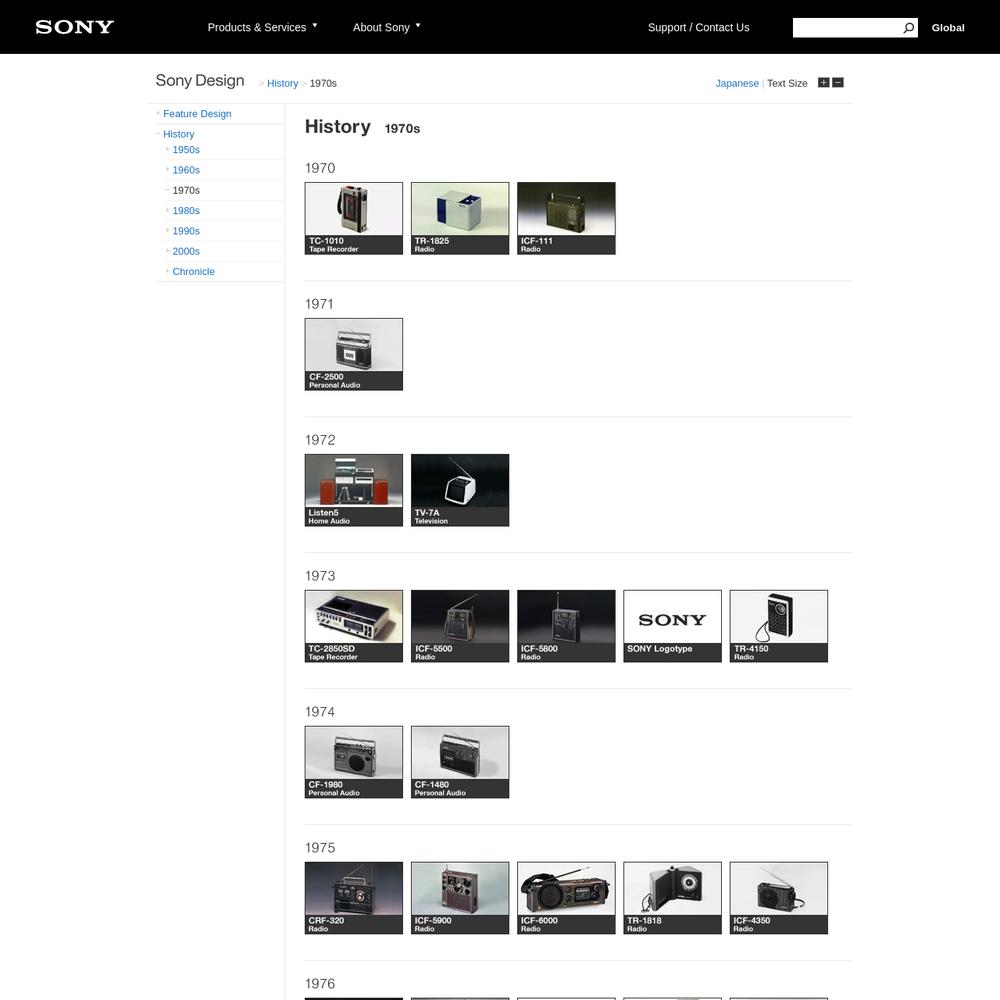Viewport: 1000px width, 1000px height.
Task: Switch to the Japanese version
Action: pyautogui.click(x=737, y=84)
